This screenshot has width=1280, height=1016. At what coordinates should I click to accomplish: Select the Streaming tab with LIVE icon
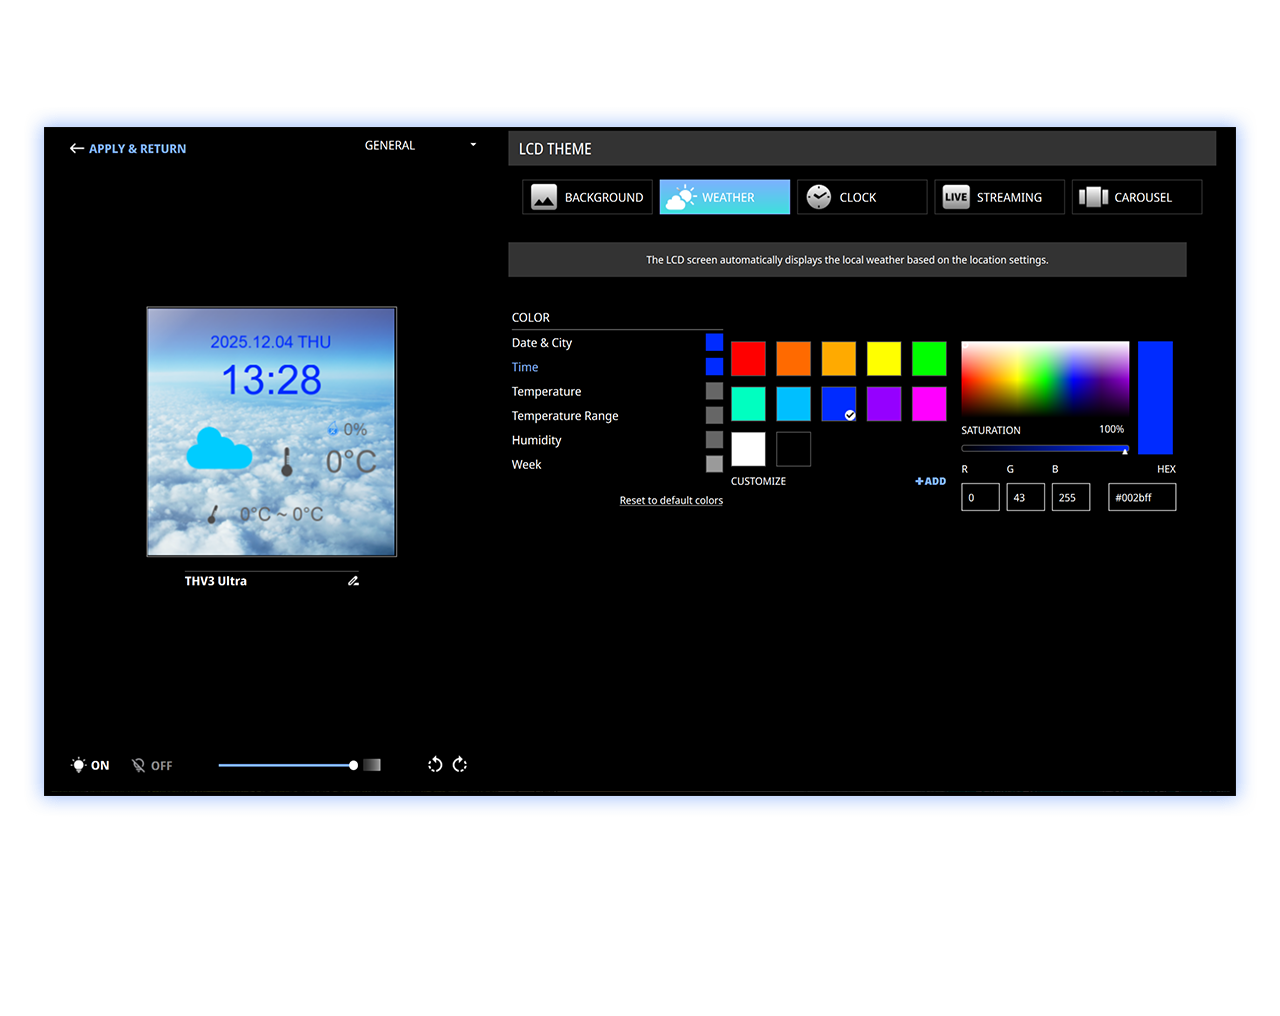click(x=998, y=197)
